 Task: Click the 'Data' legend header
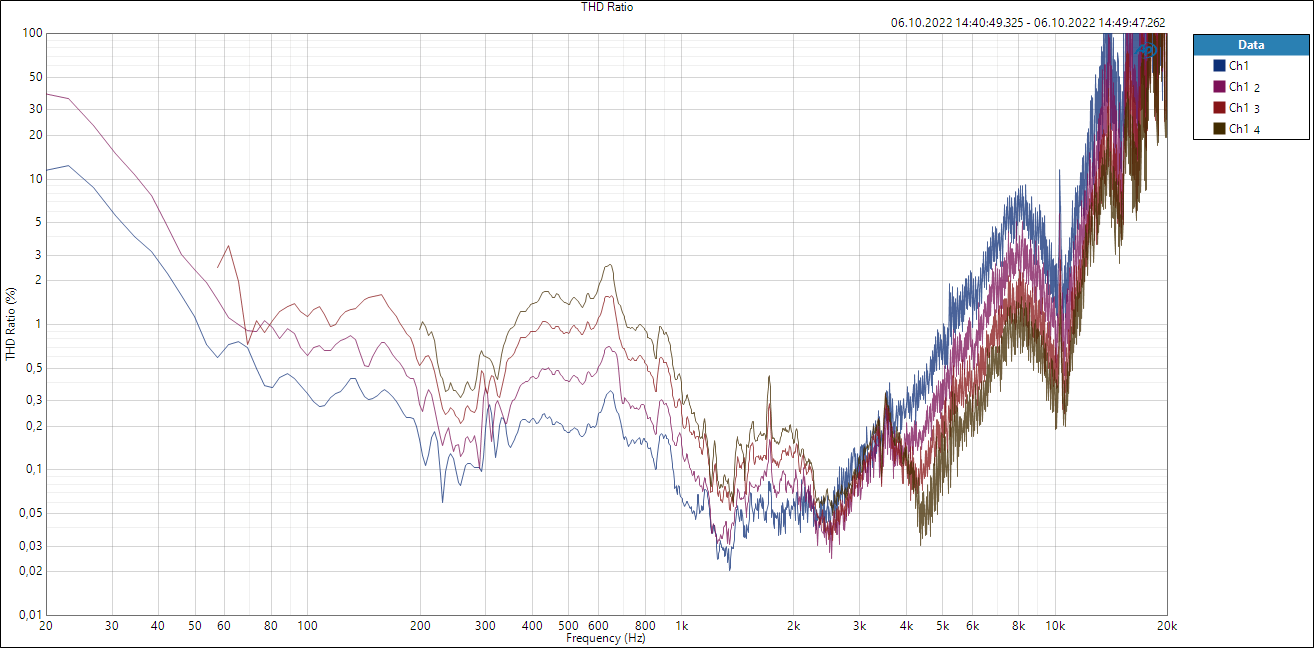pyautogui.click(x=1250, y=44)
